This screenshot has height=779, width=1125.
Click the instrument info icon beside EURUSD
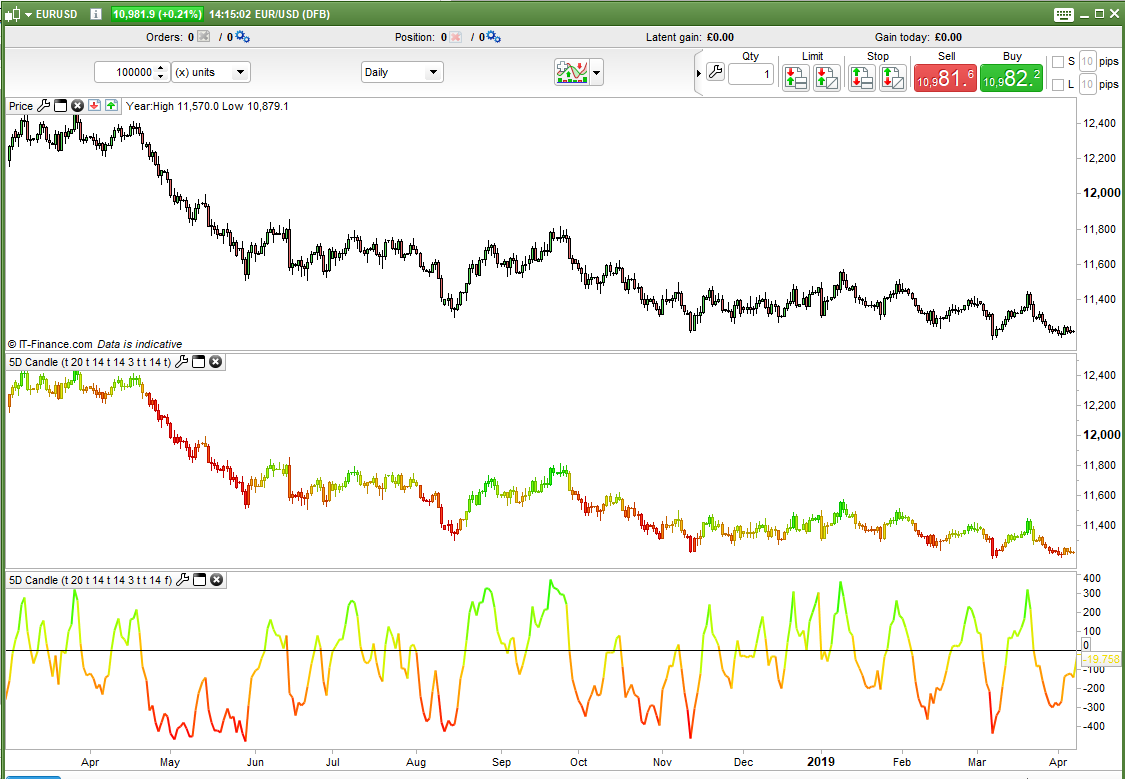tap(96, 14)
